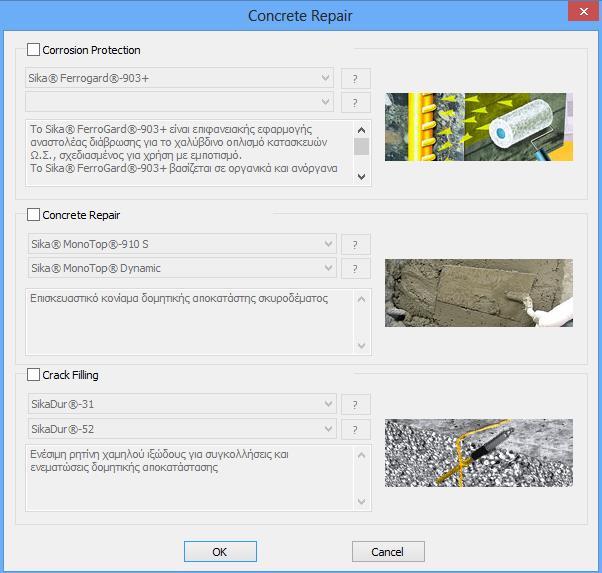Viewport: 602px width, 573px height.
Task: Open the Sika Ferrogard-903+ dropdown
Action: [179, 78]
